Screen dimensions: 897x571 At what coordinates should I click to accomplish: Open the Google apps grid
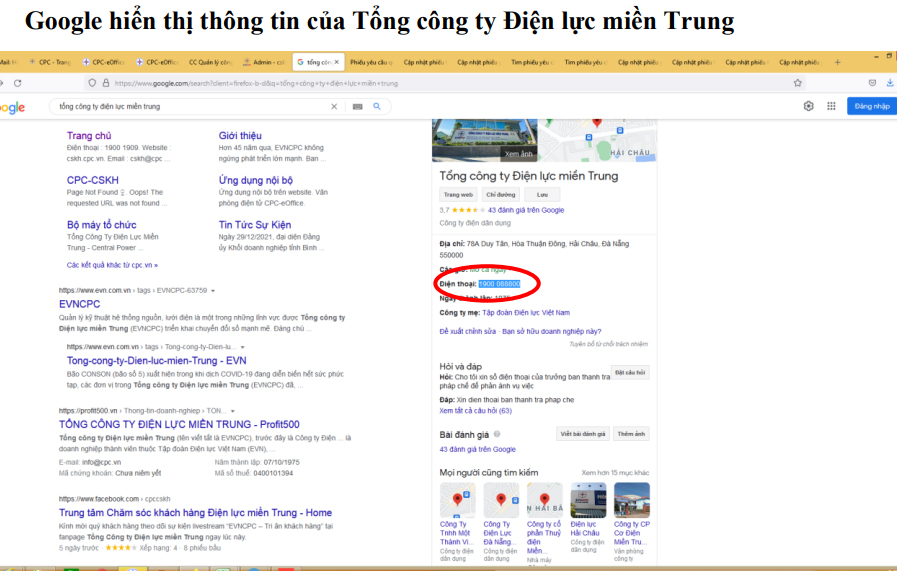tap(831, 106)
